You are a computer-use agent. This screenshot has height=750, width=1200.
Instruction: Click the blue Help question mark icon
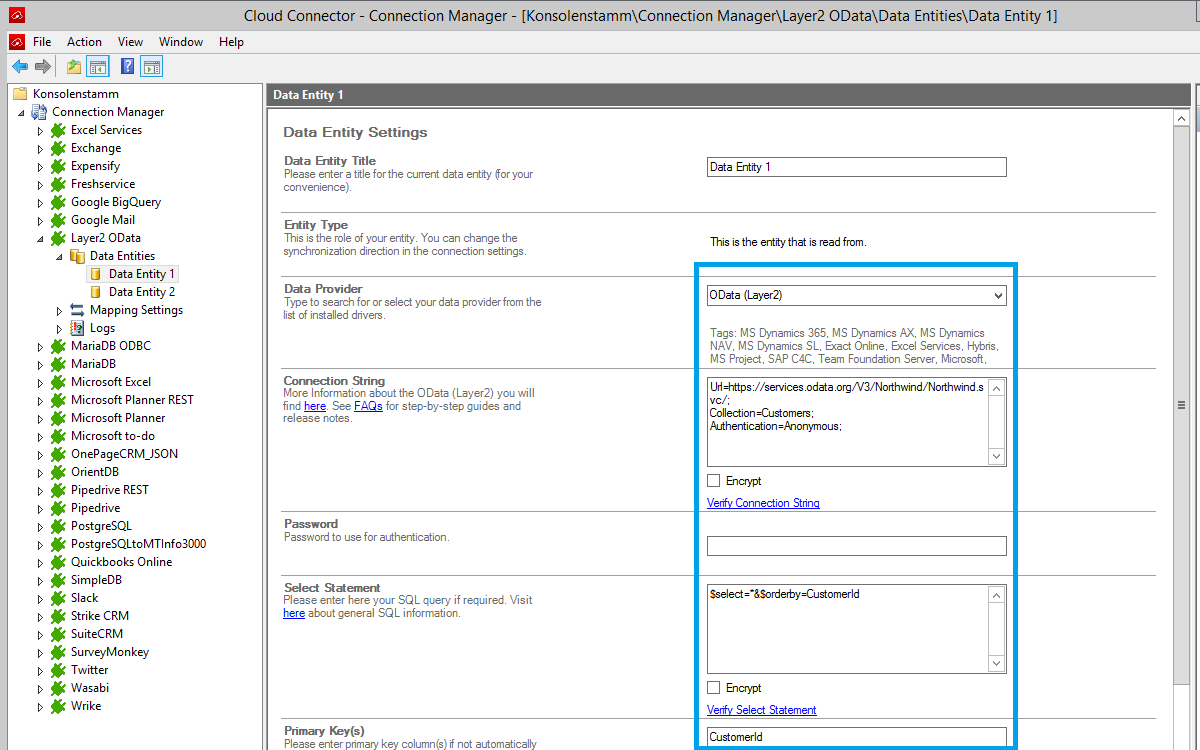click(x=128, y=67)
